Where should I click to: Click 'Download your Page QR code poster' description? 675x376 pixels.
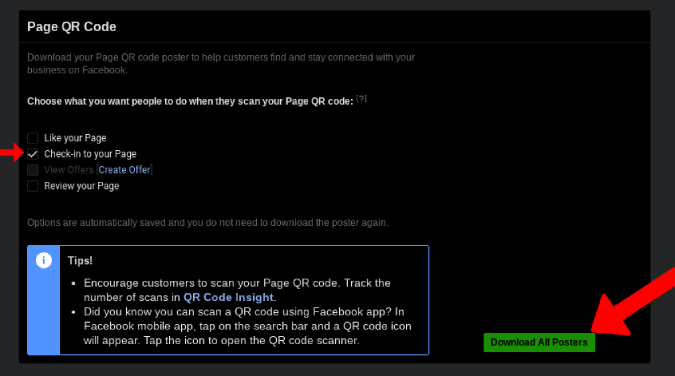tap(221, 64)
